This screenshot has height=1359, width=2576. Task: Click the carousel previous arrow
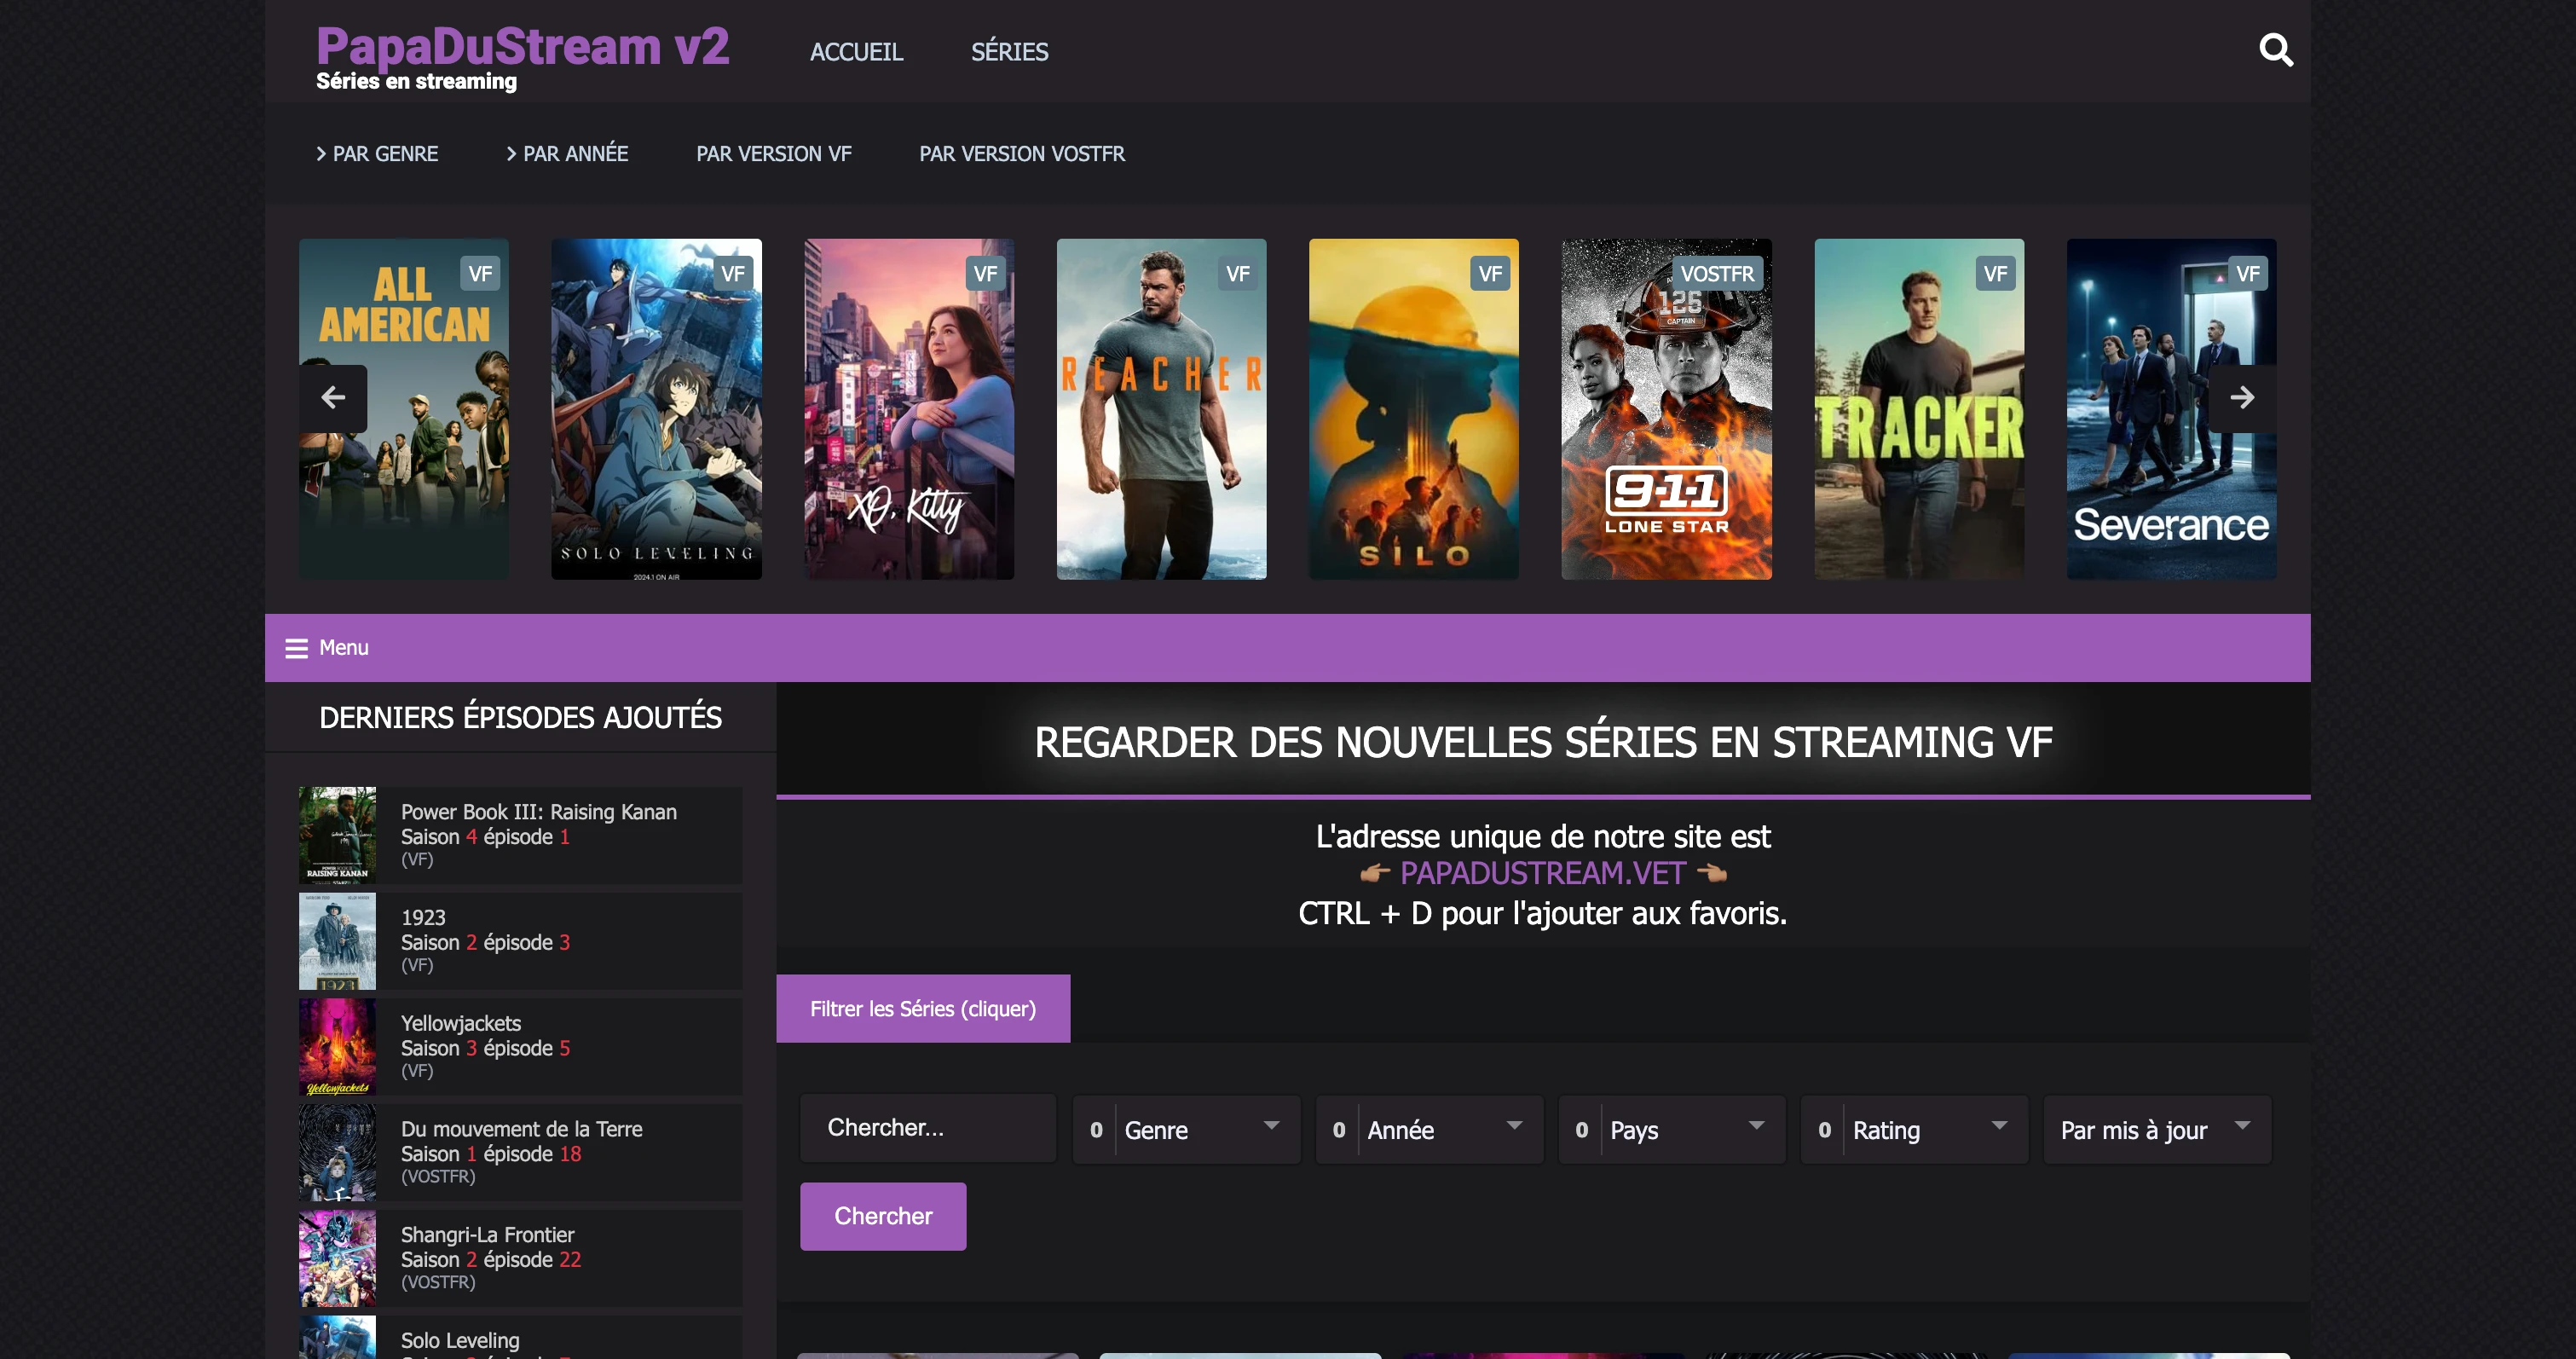coord(333,398)
